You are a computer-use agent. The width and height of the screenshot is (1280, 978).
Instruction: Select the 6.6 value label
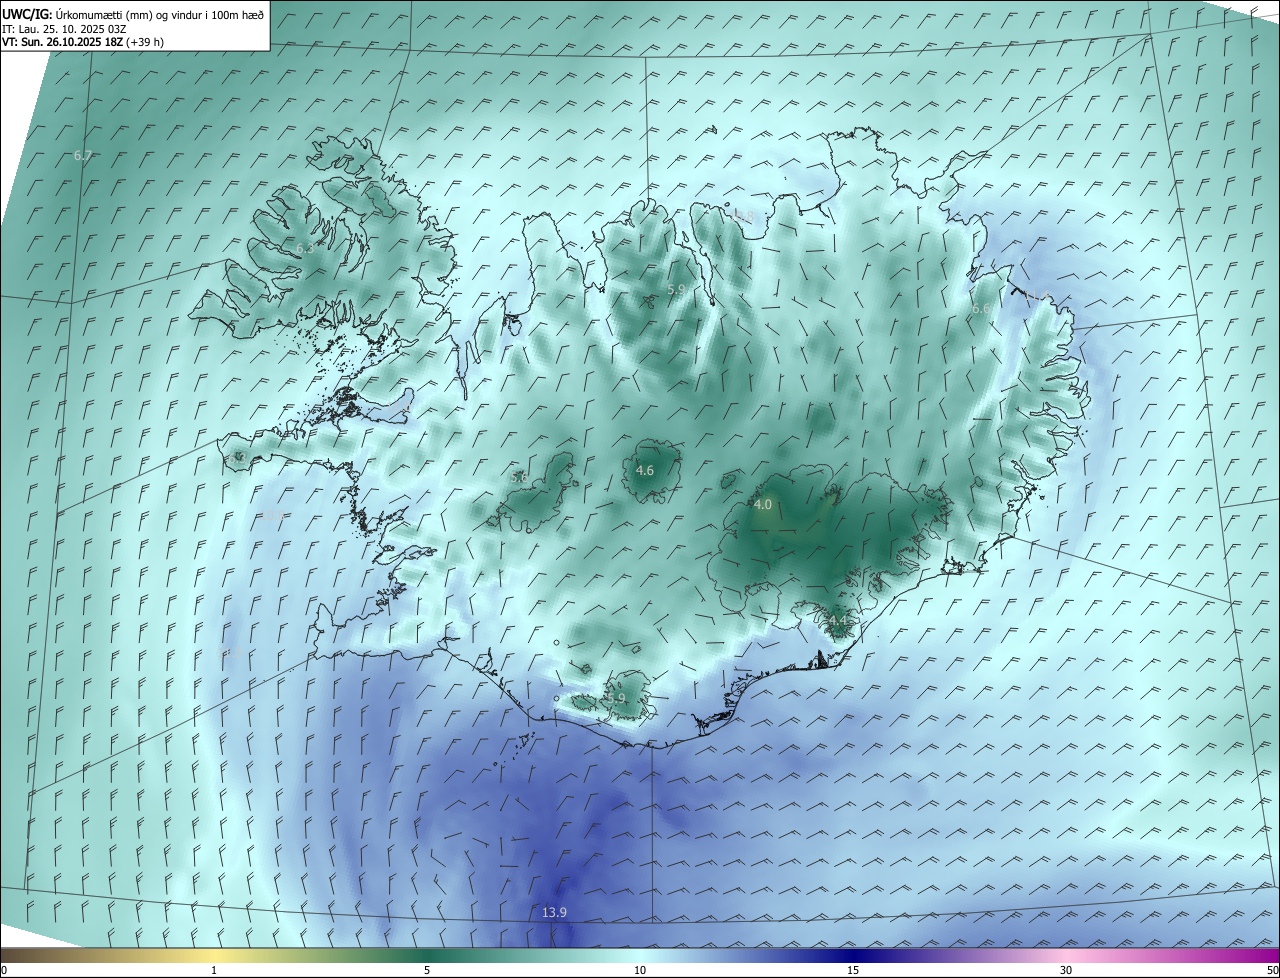point(981,309)
